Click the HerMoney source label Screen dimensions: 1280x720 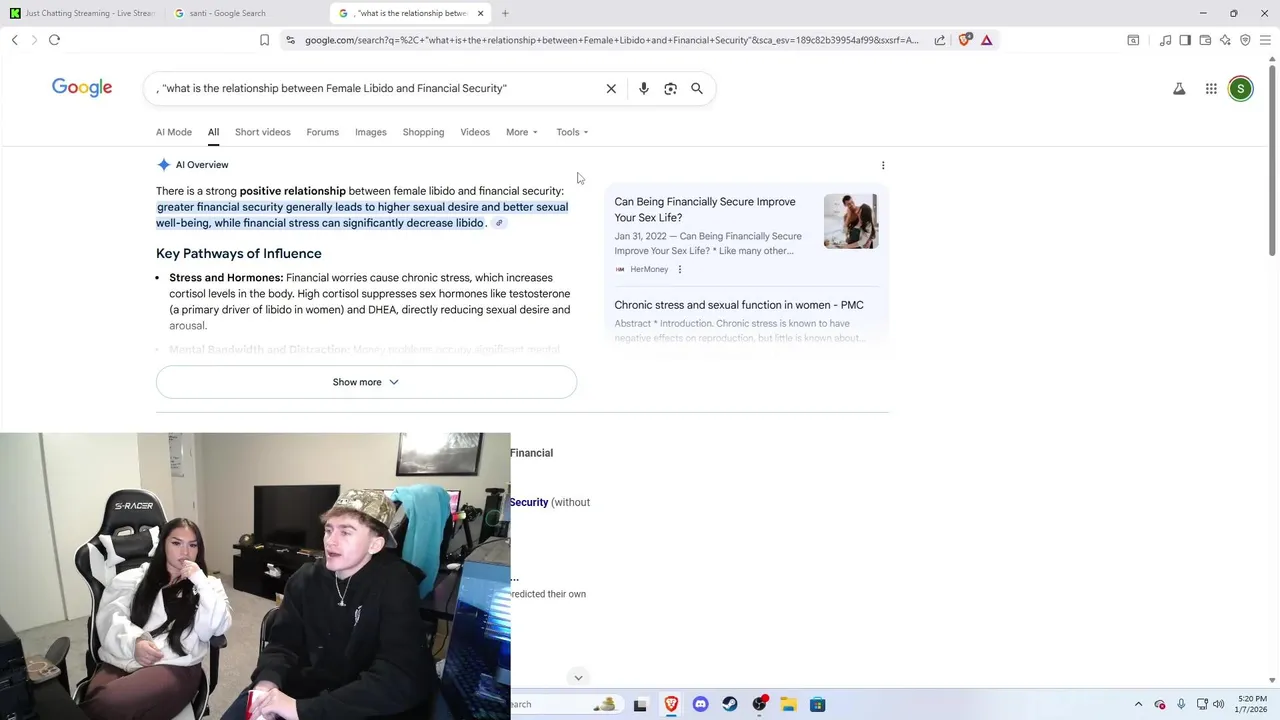coord(649,269)
